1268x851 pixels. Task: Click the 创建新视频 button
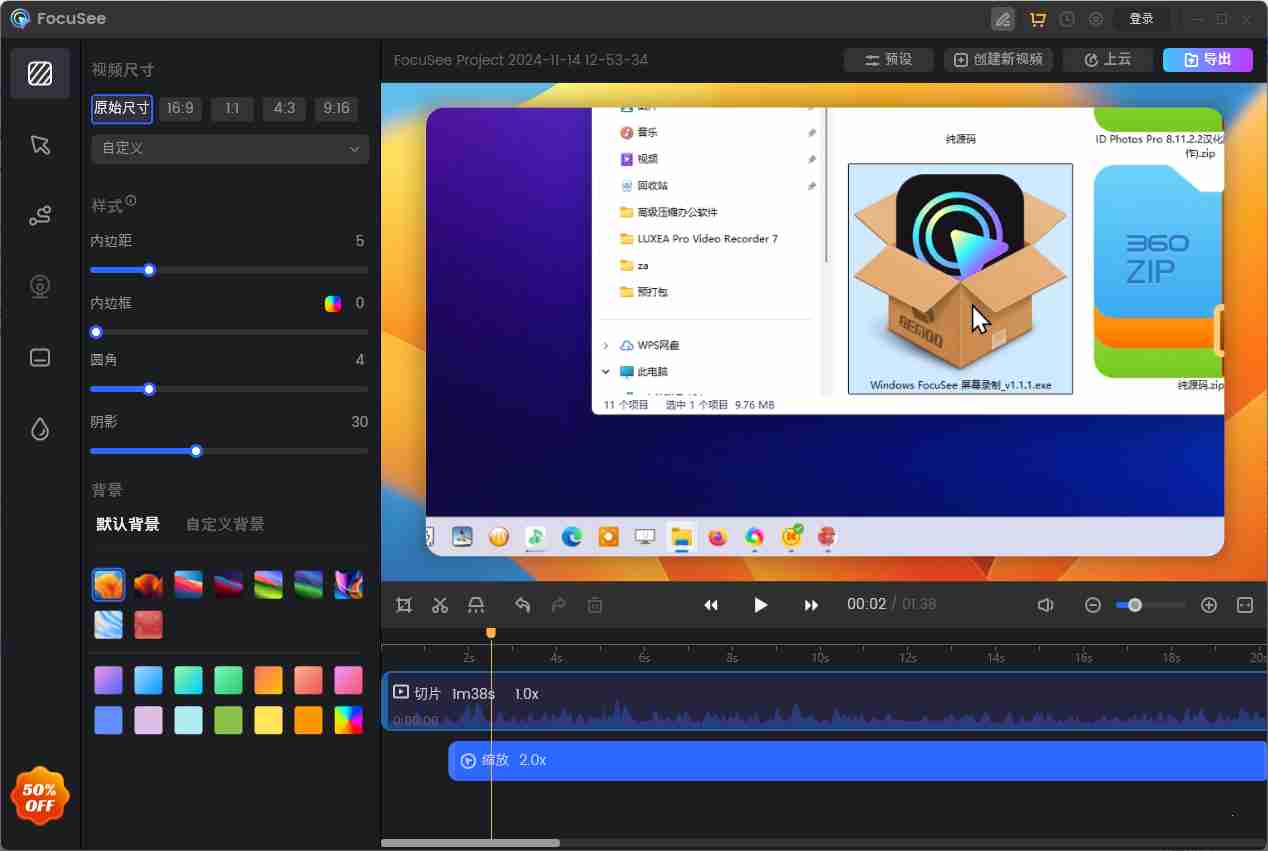coord(998,60)
